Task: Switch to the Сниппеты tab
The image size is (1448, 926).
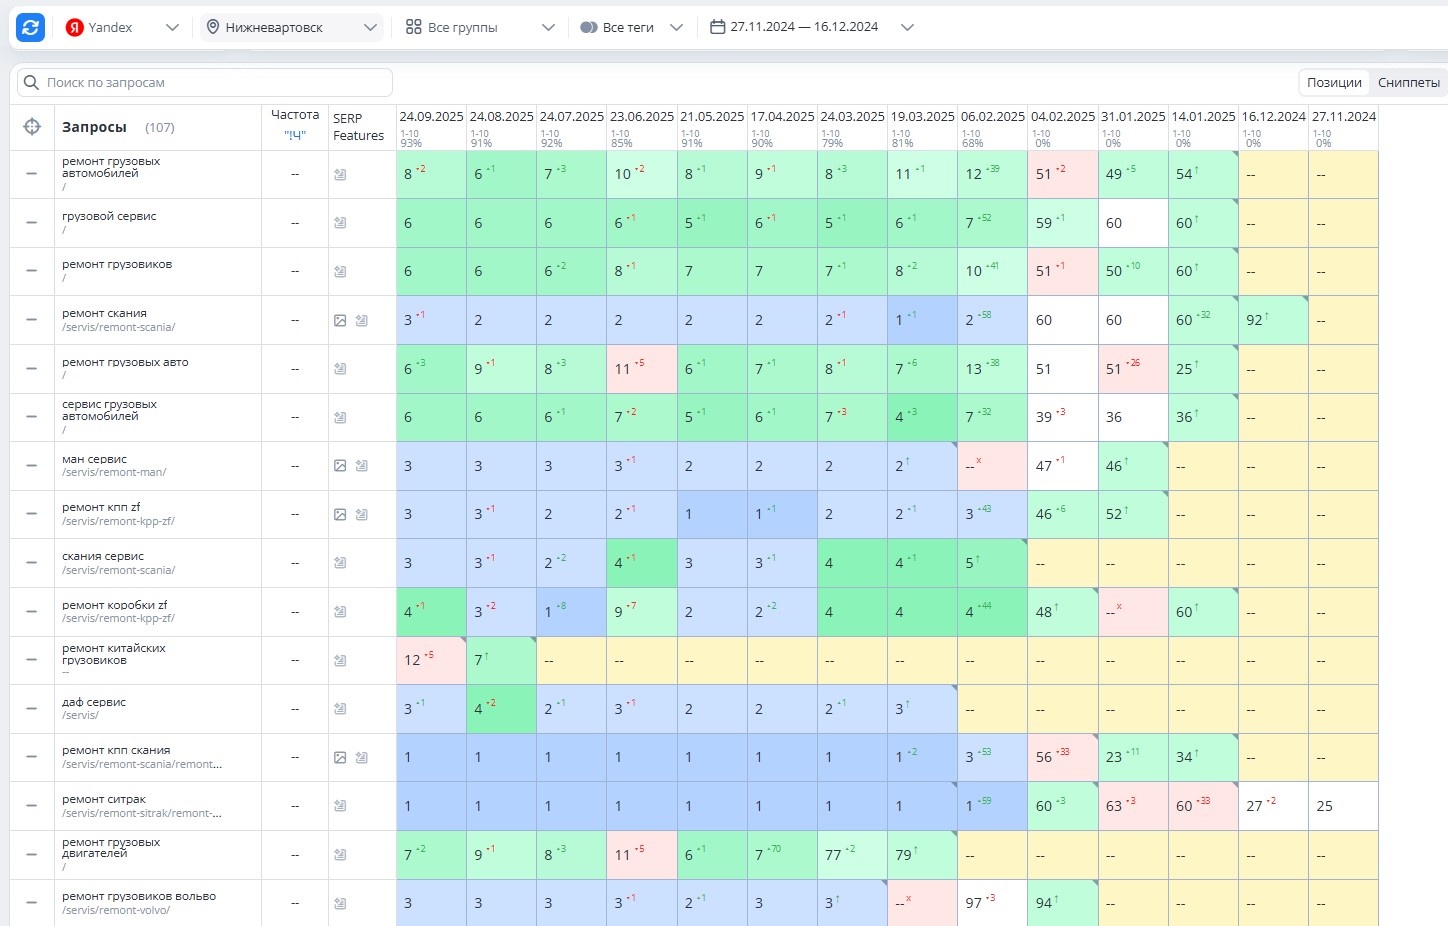Action: pyautogui.click(x=1409, y=82)
